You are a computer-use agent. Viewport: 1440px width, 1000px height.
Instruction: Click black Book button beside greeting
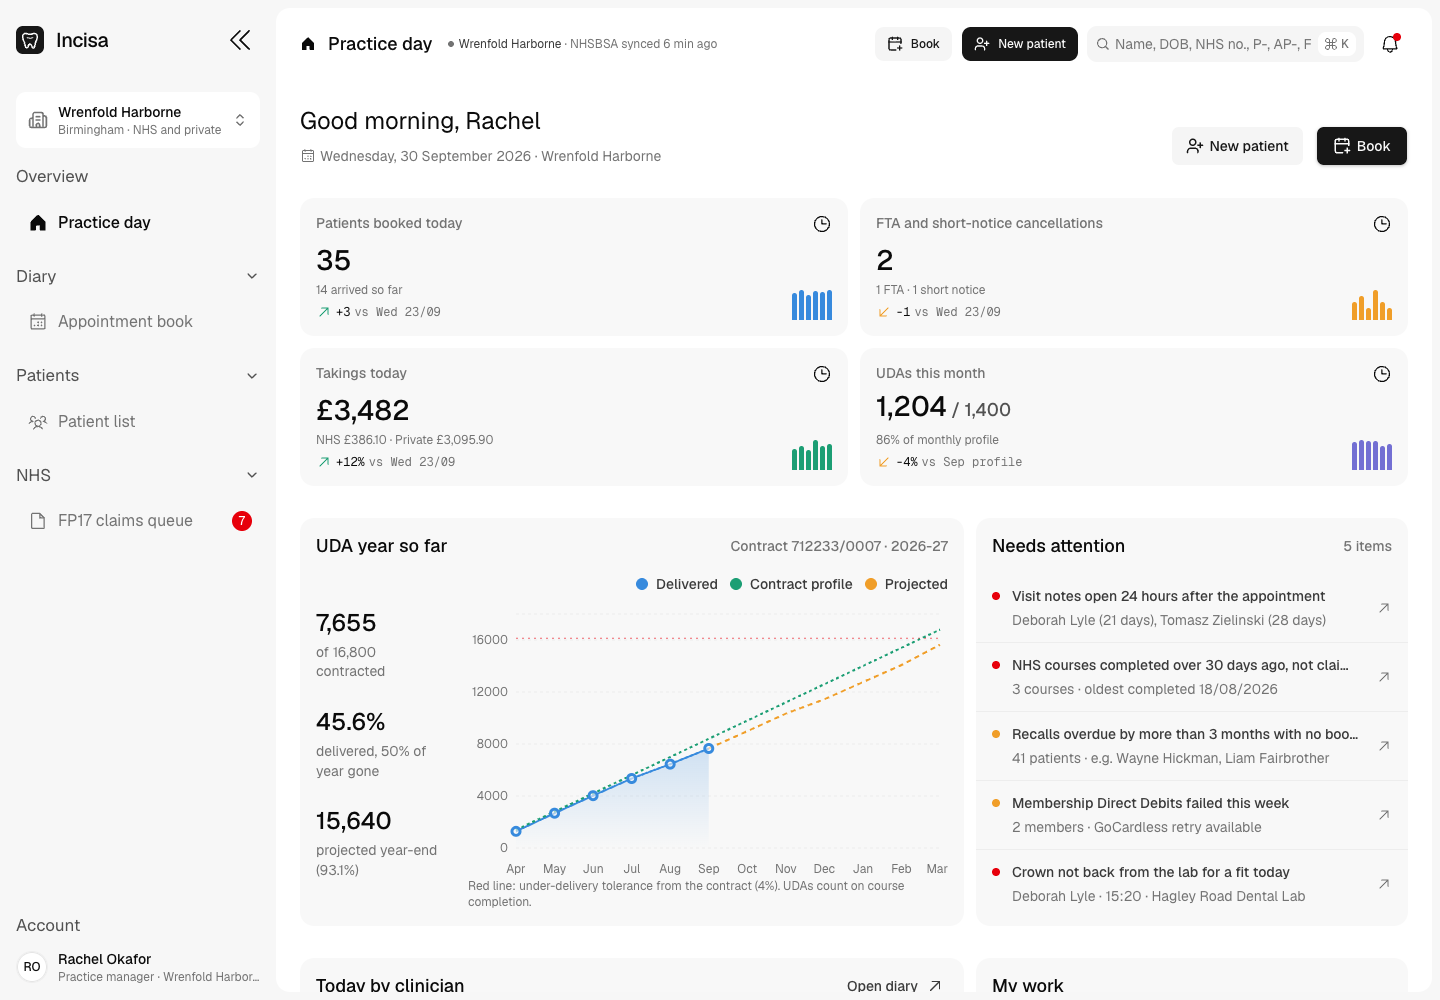(1362, 146)
